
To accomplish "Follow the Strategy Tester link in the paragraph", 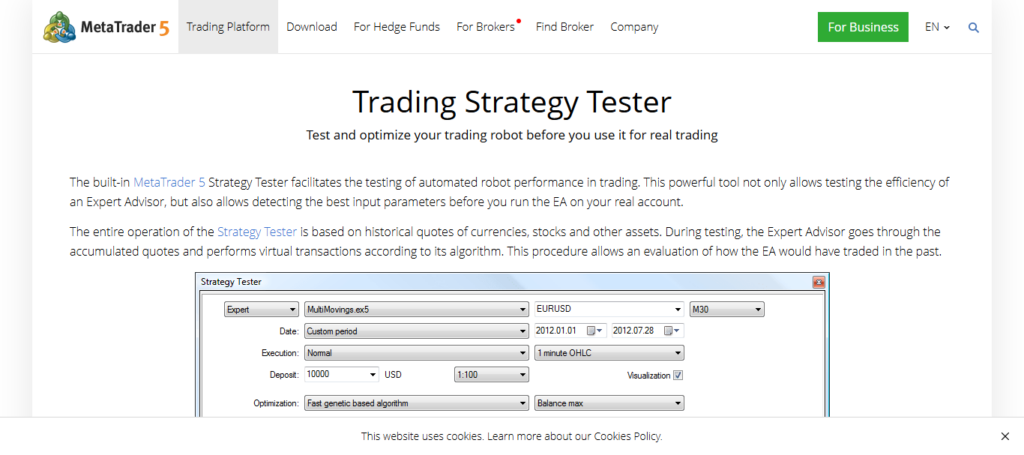I will [257, 232].
